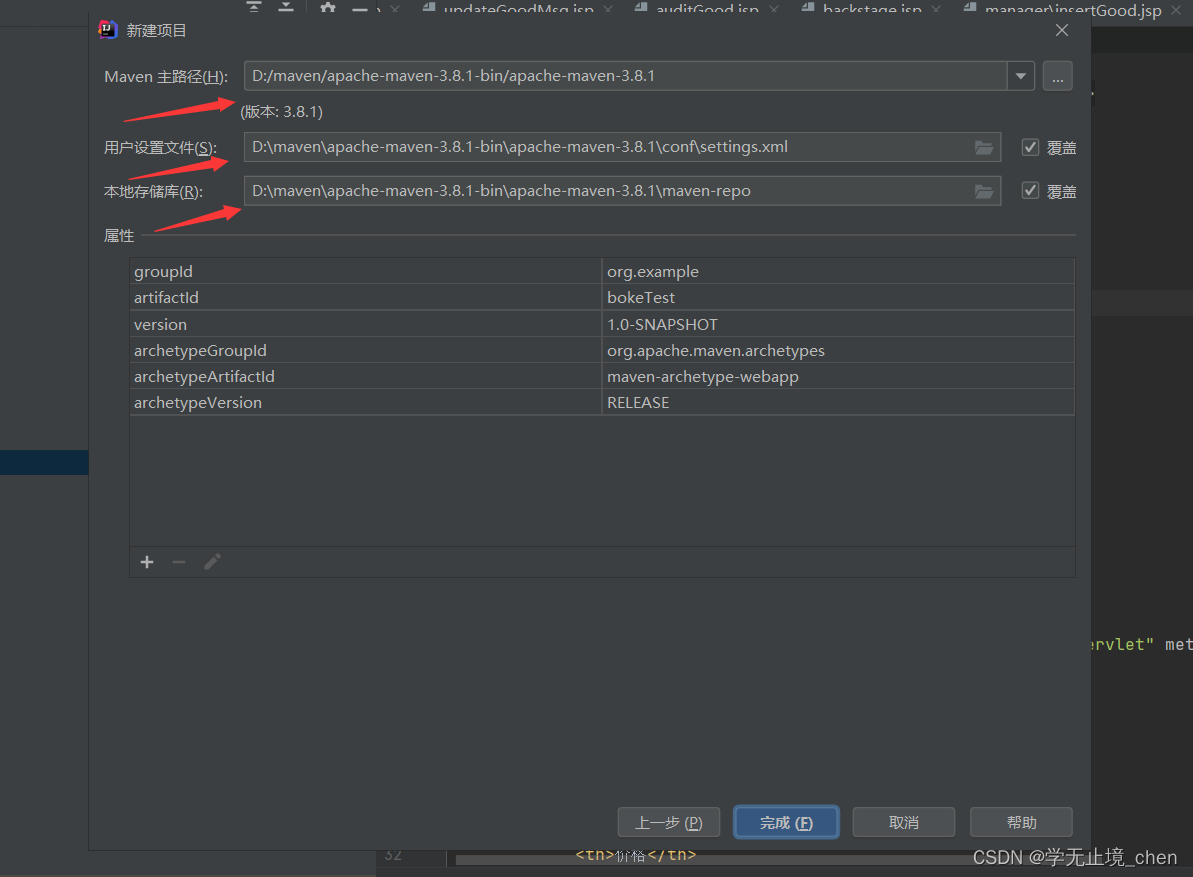Viewport: 1193px width, 877px height.
Task: Click the browse '...' button for Maven home
Action: 1058,76
